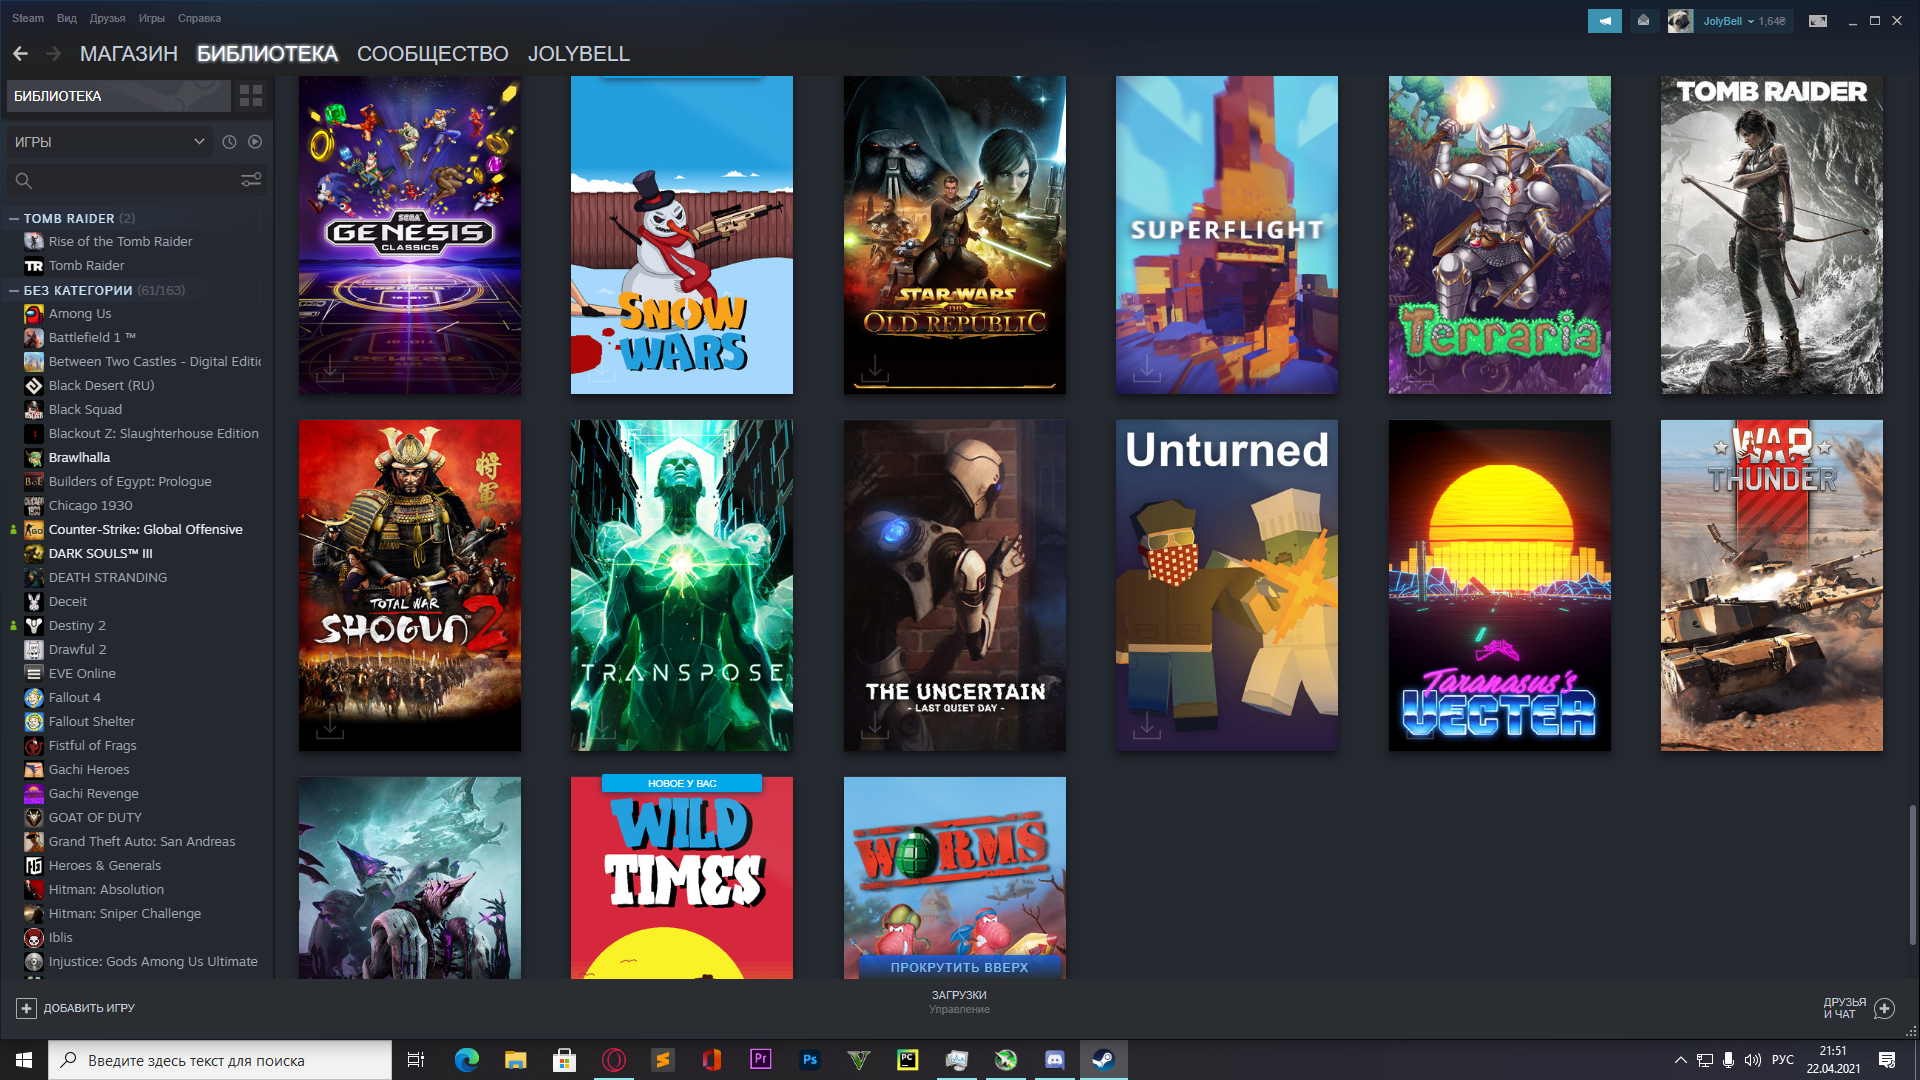Select Fallout 4 in game list

click(74, 697)
